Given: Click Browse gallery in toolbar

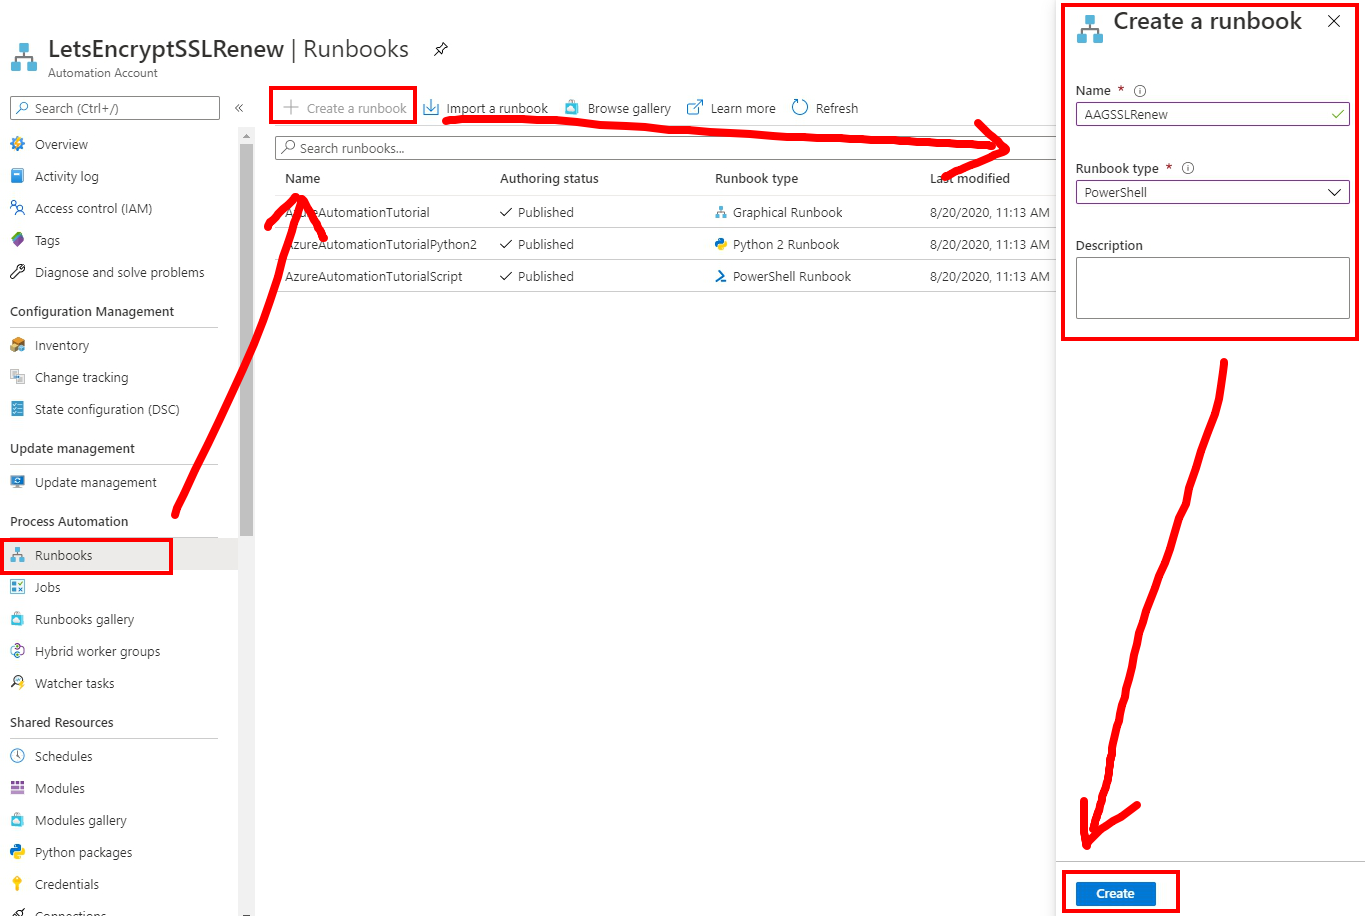Looking at the screenshot, I should (x=617, y=108).
